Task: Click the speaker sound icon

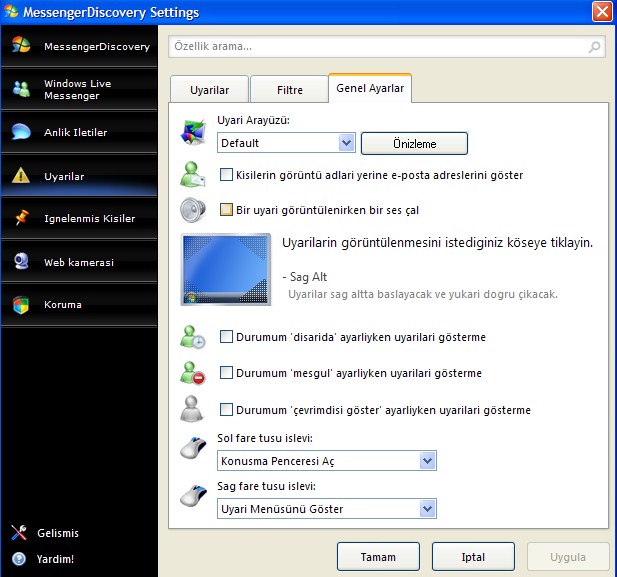Action: pos(193,210)
